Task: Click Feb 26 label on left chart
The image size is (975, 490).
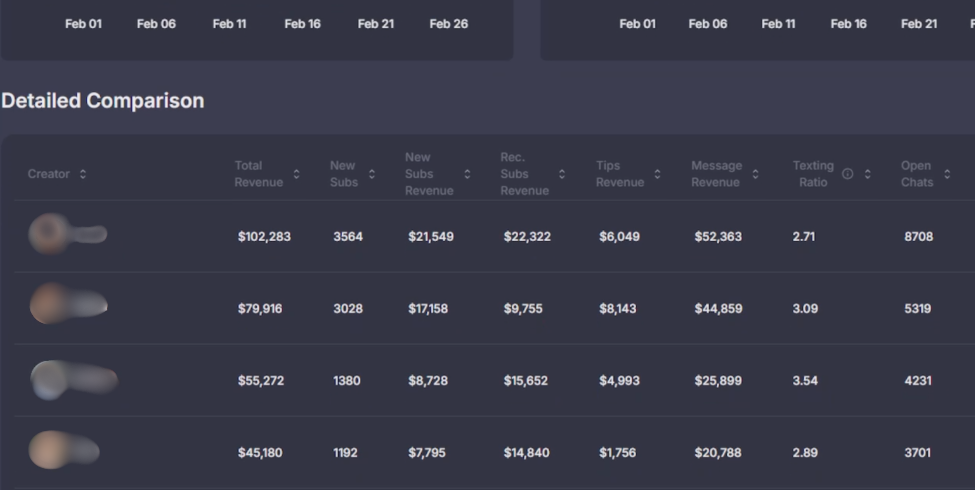Action: pos(448,24)
